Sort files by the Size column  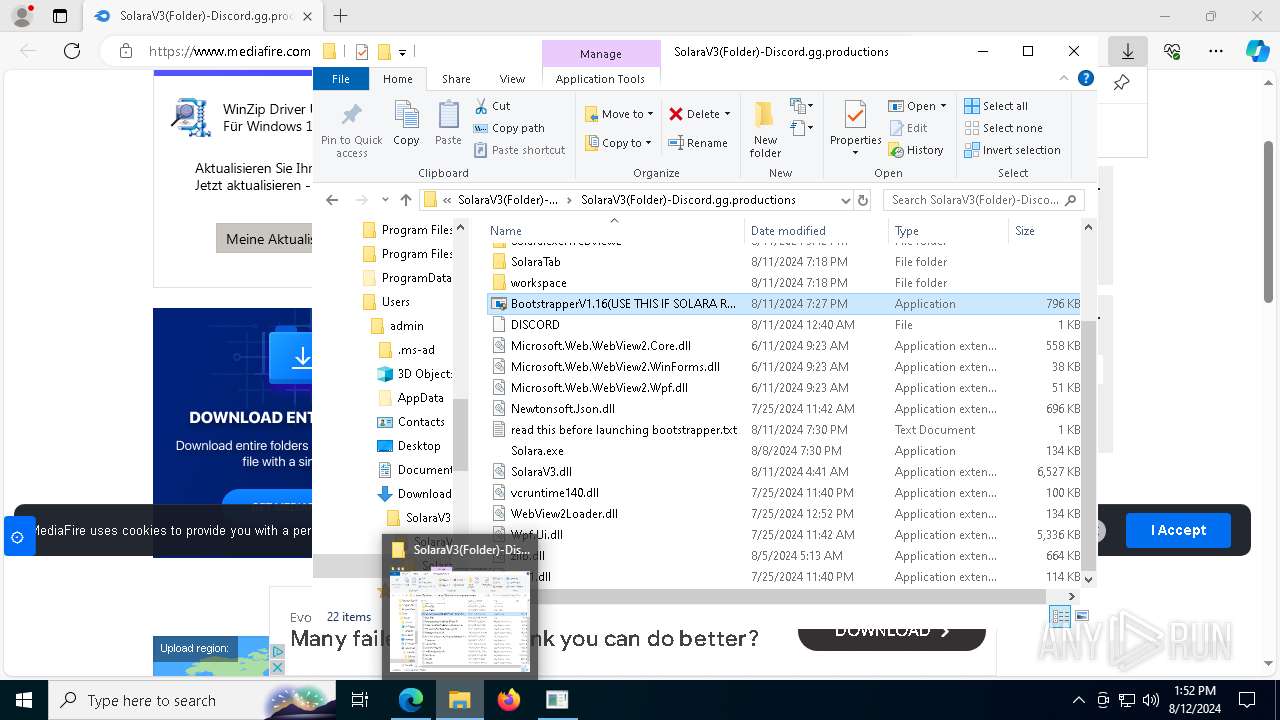(x=1044, y=231)
